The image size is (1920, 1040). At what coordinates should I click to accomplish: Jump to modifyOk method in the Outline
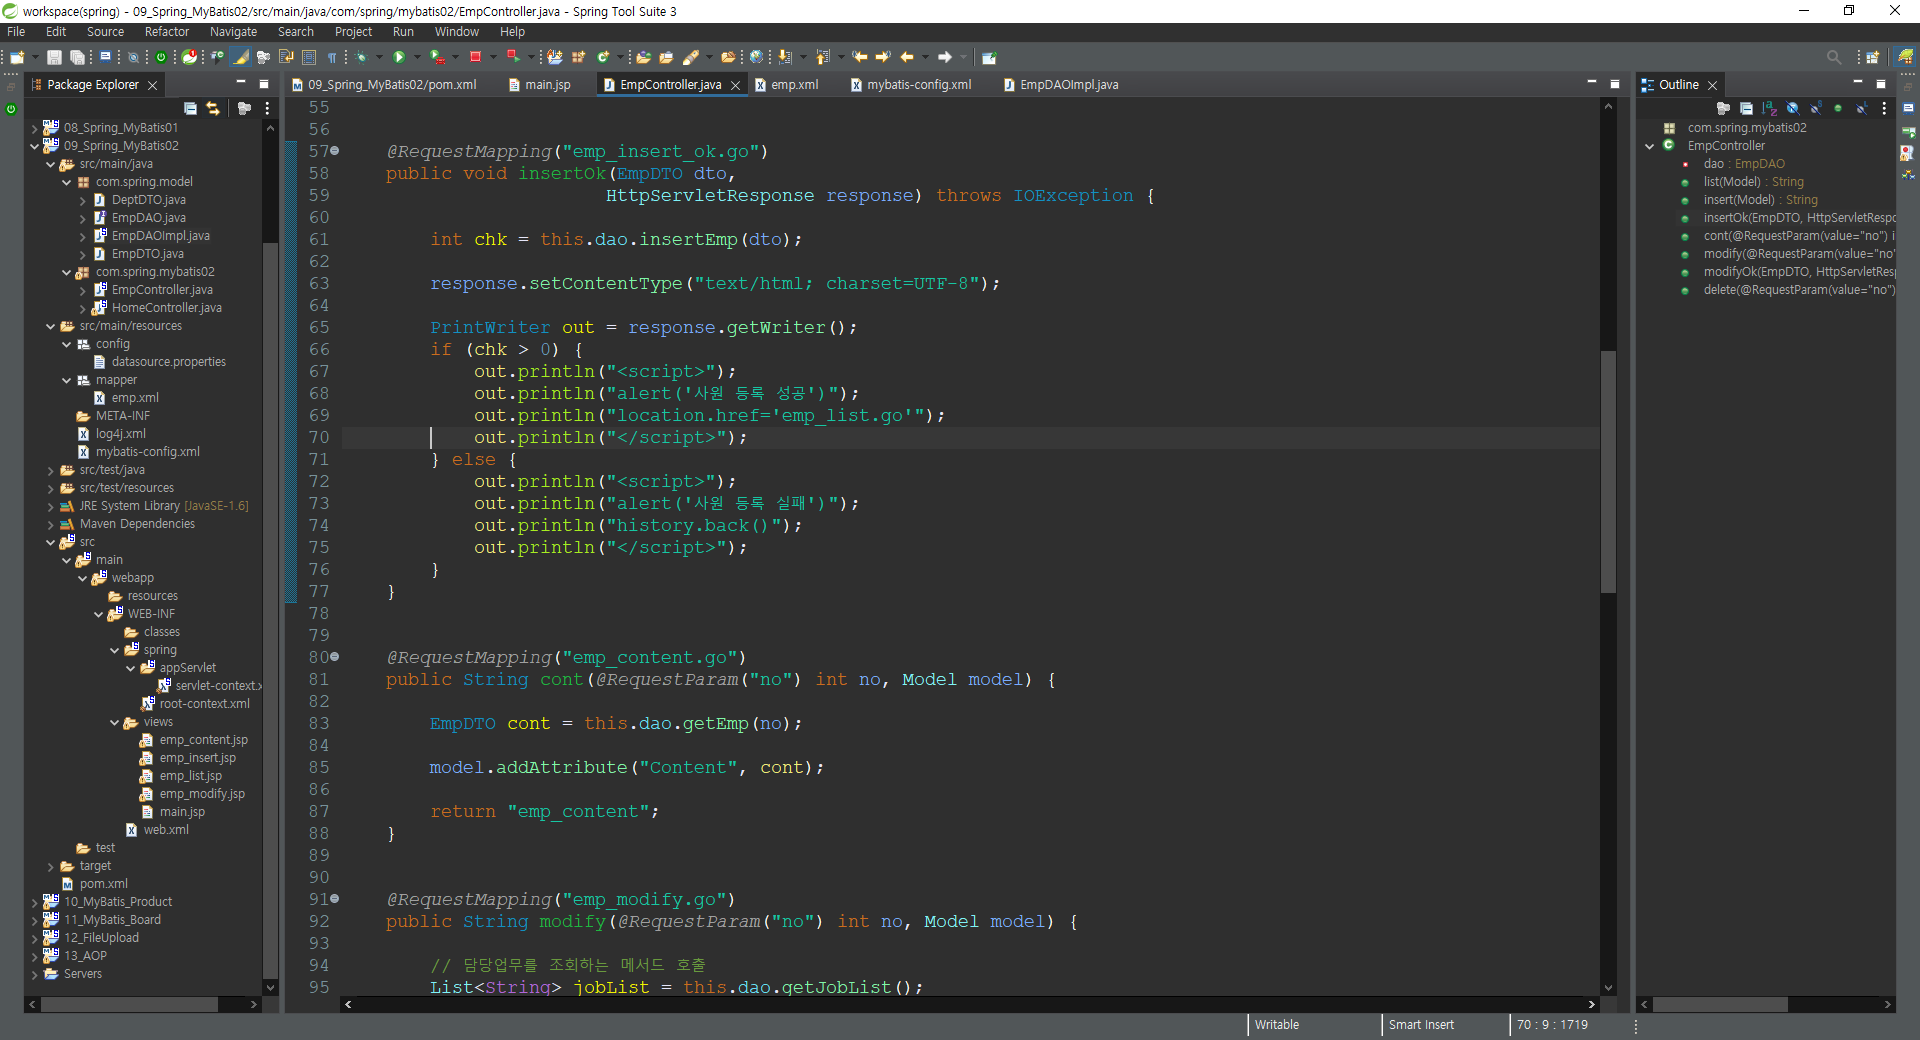tap(1798, 272)
